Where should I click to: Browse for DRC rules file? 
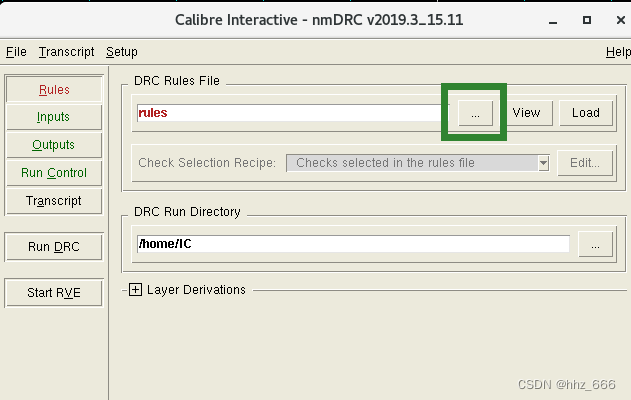tap(475, 113)
